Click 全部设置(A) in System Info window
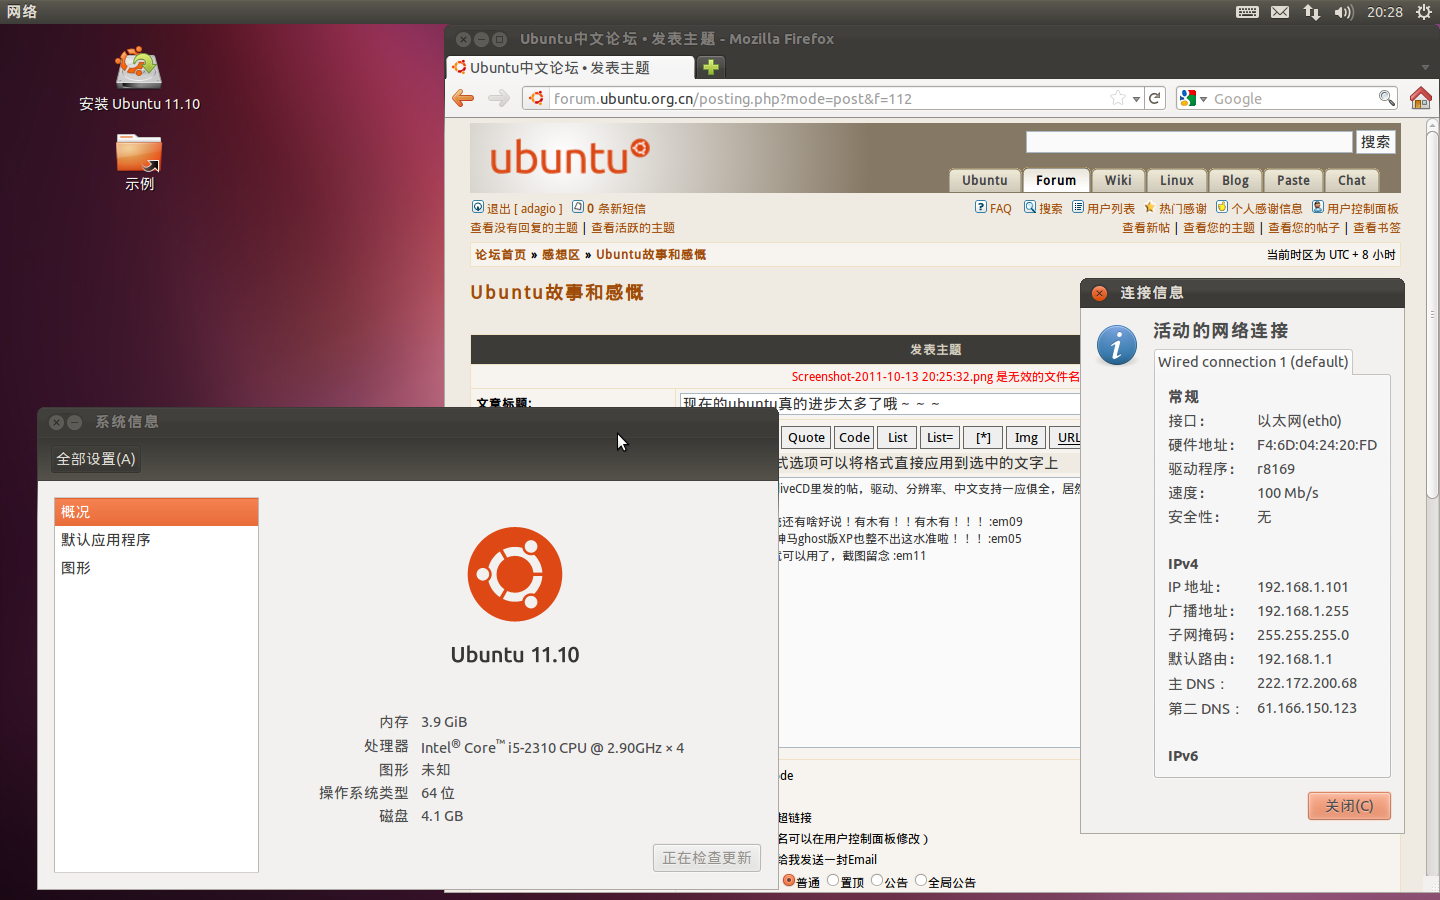 [95, 459]
